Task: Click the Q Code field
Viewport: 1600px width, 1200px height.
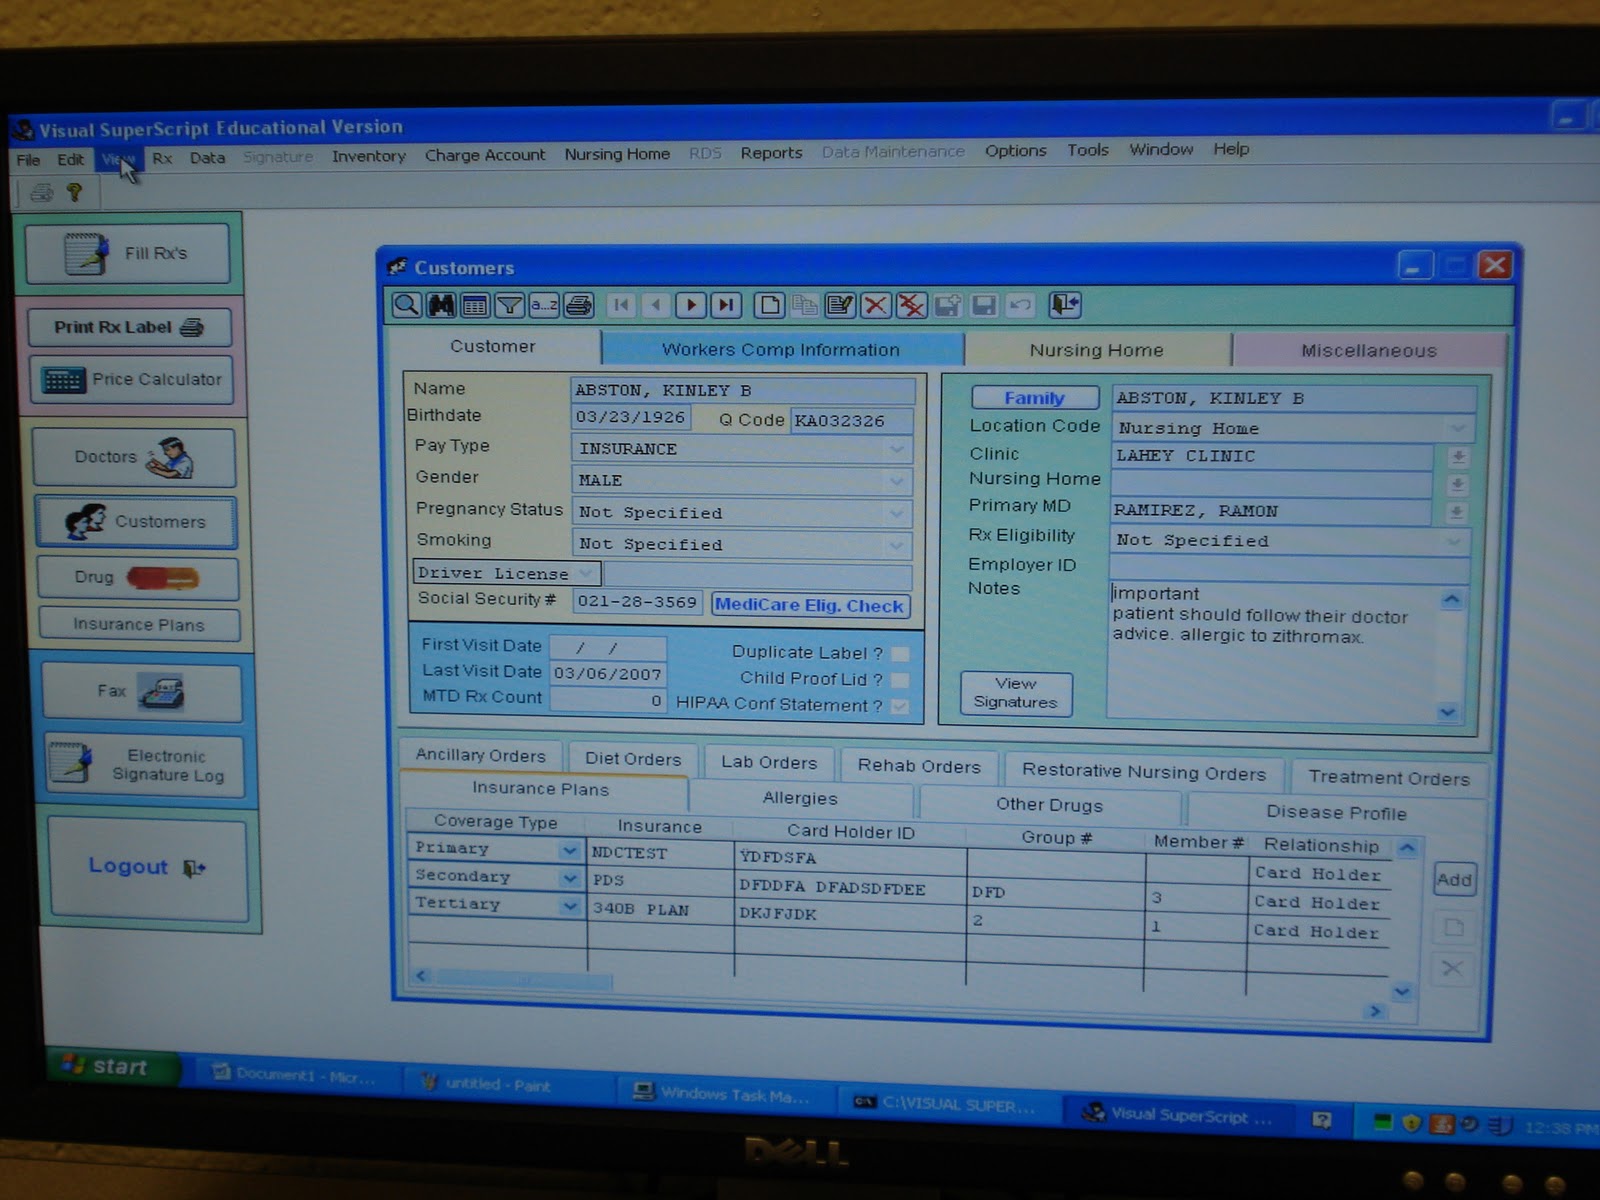Action: point(852,421)
